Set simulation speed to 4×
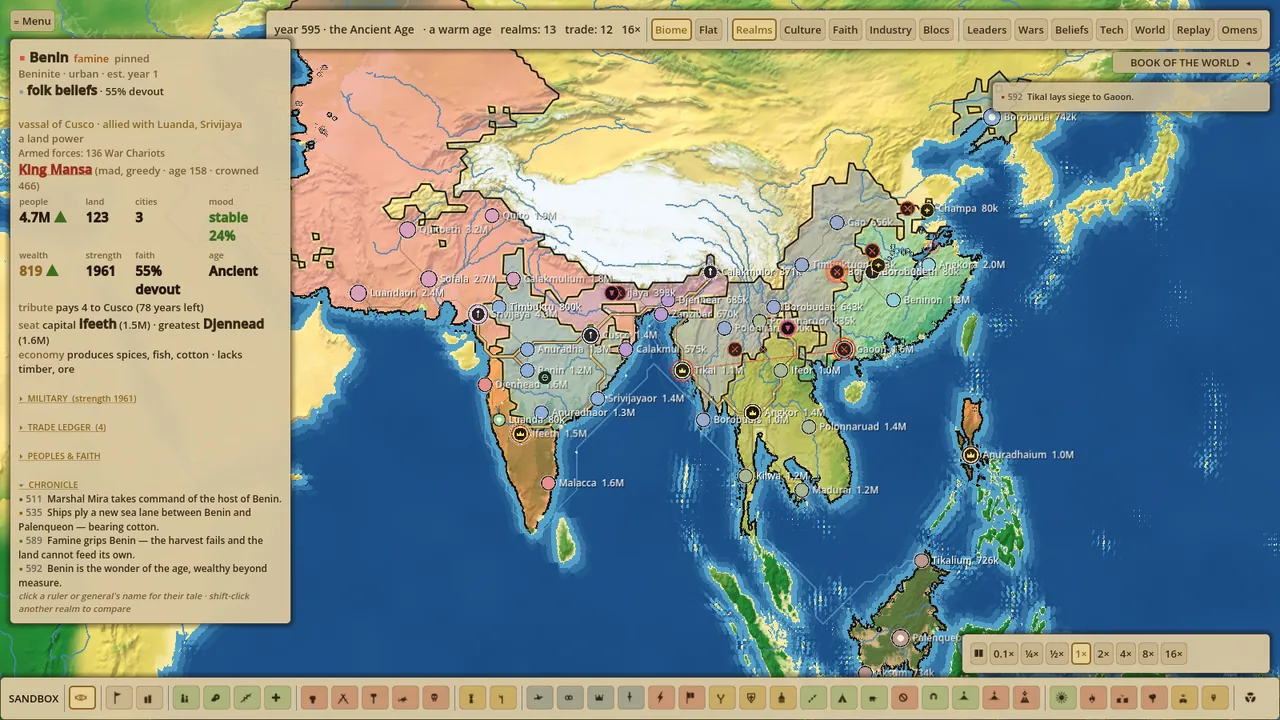The height and width of the screenshot is (720, 1280). [1125, 654]
